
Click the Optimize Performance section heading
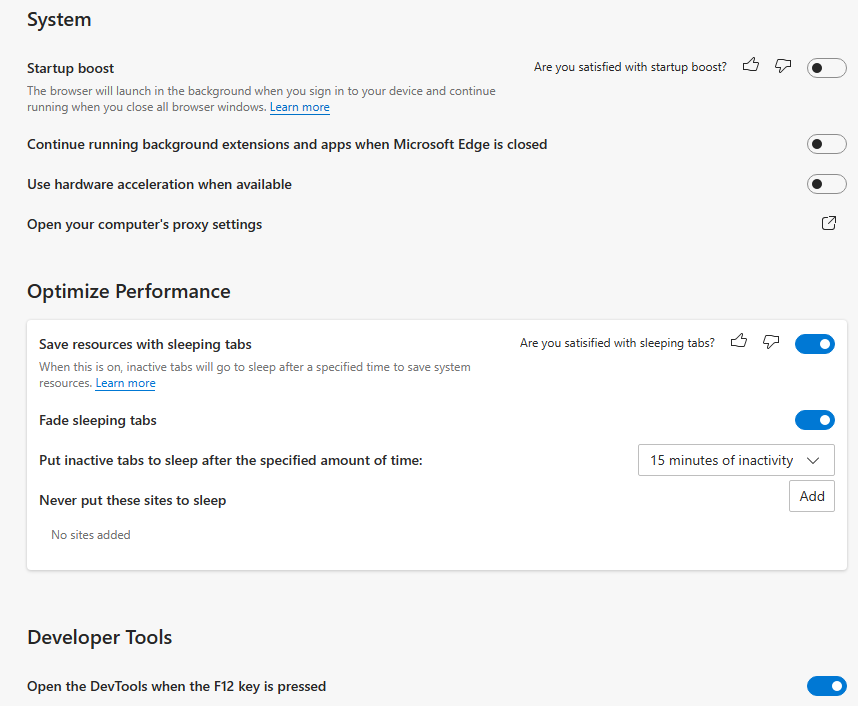[x=128, y=291]
